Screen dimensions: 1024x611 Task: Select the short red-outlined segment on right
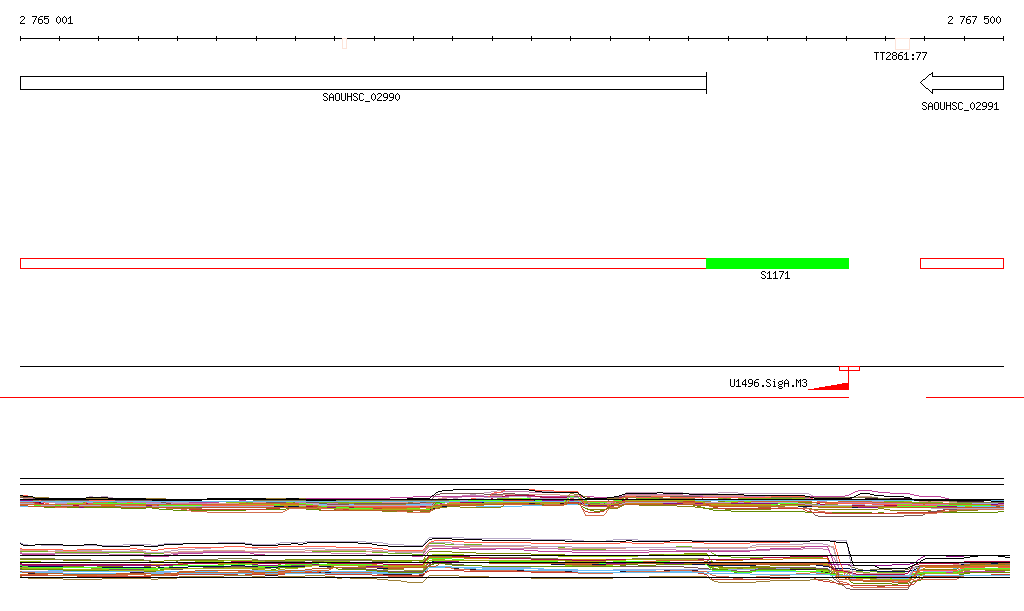961,263
